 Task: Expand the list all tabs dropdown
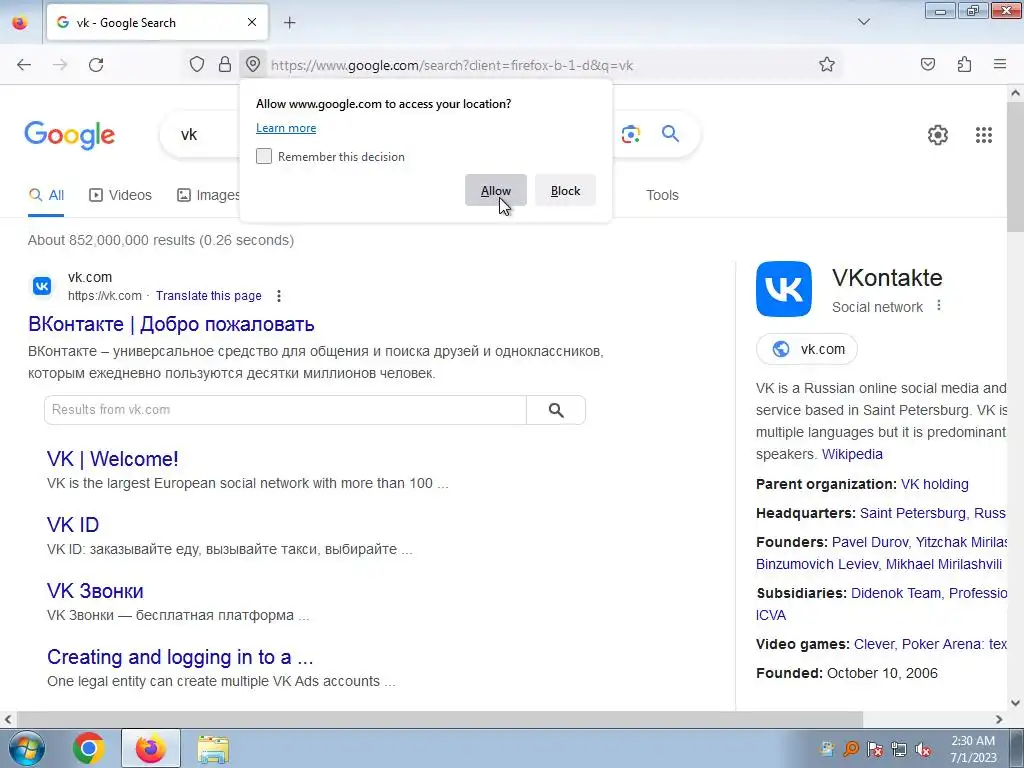[x=863, y=22]
